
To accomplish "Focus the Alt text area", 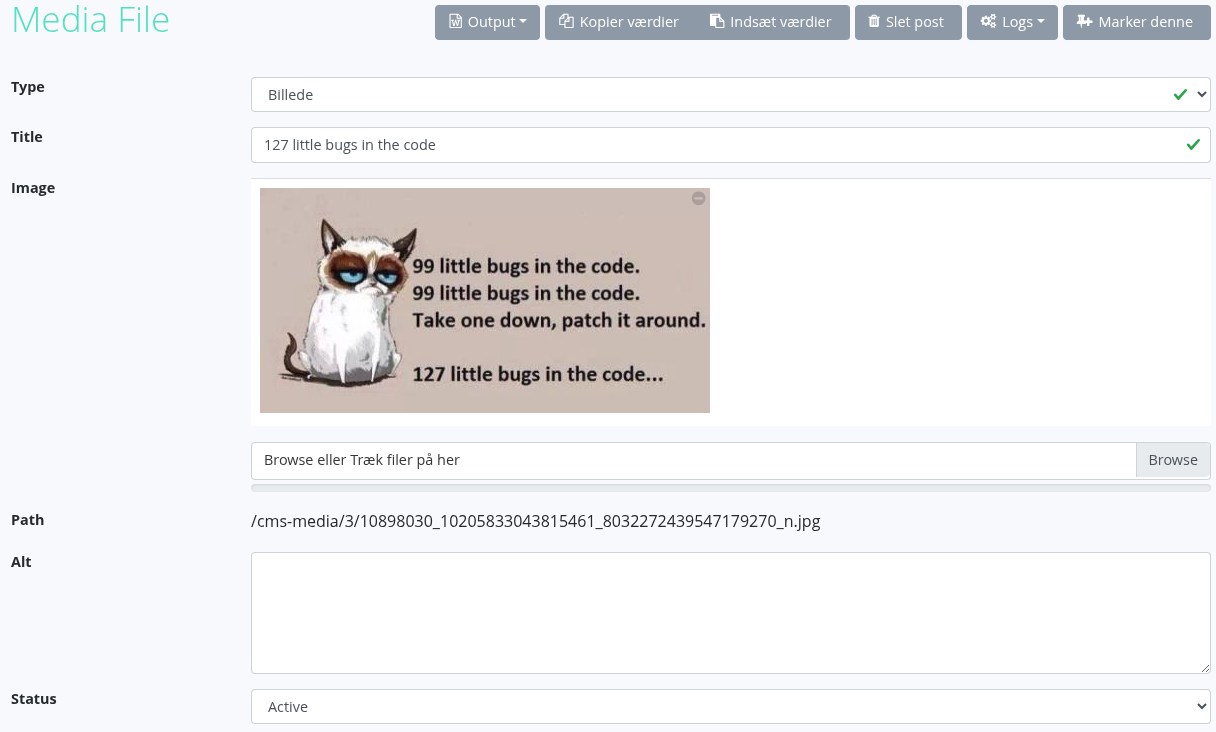I will [x=731, y=613].
